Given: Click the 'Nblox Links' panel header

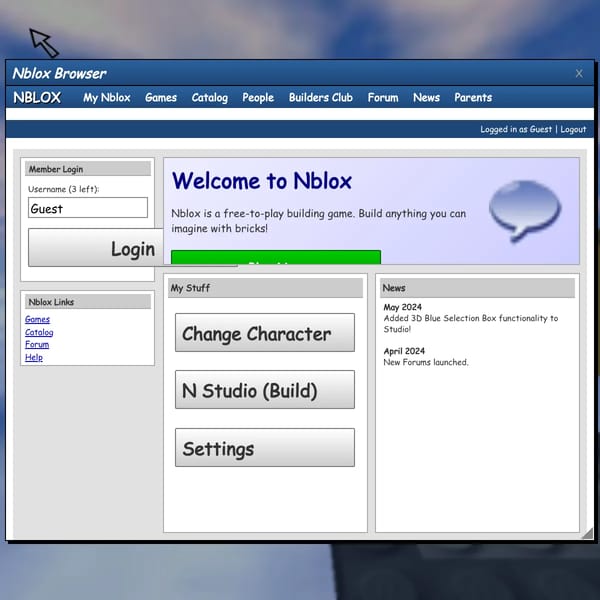Looking at the screenshot, I should [x=88, y=302].
